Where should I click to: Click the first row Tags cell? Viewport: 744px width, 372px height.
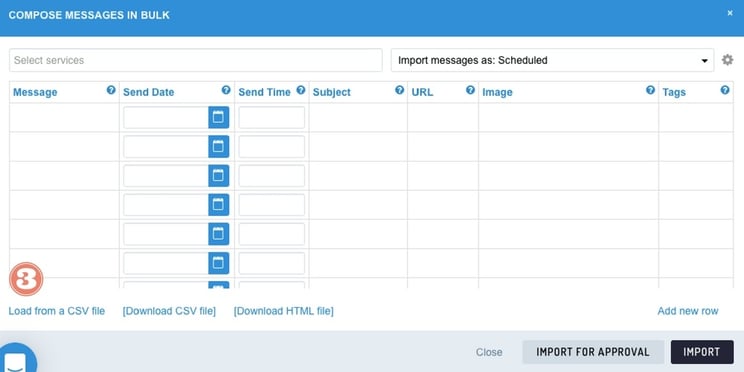point(696,117)
